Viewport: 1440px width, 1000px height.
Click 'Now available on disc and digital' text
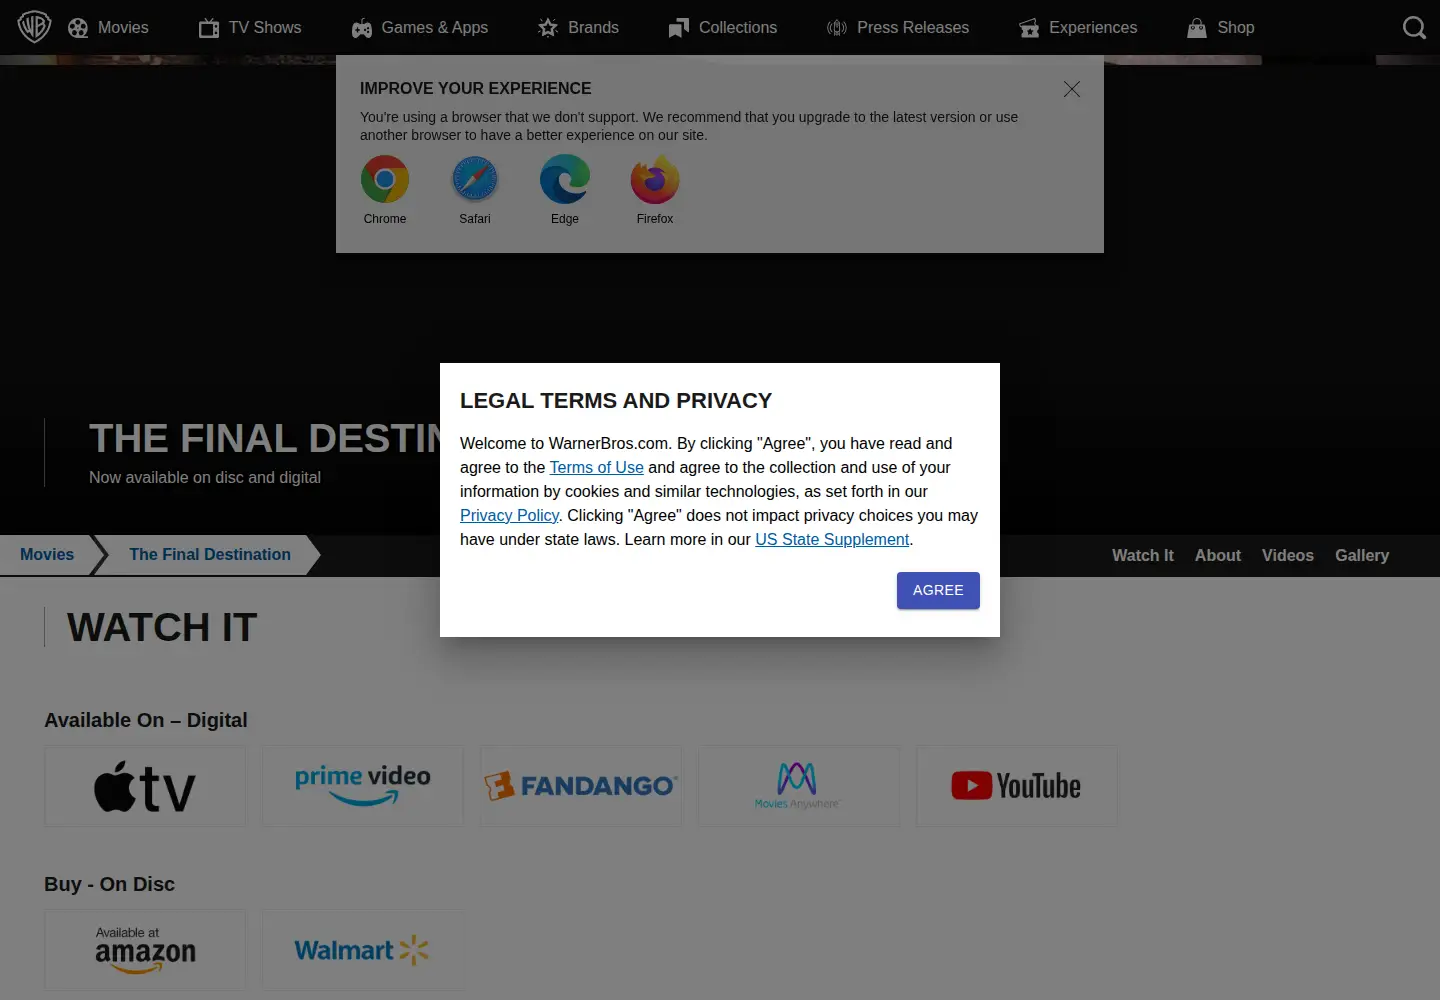(x=205, y=477)
